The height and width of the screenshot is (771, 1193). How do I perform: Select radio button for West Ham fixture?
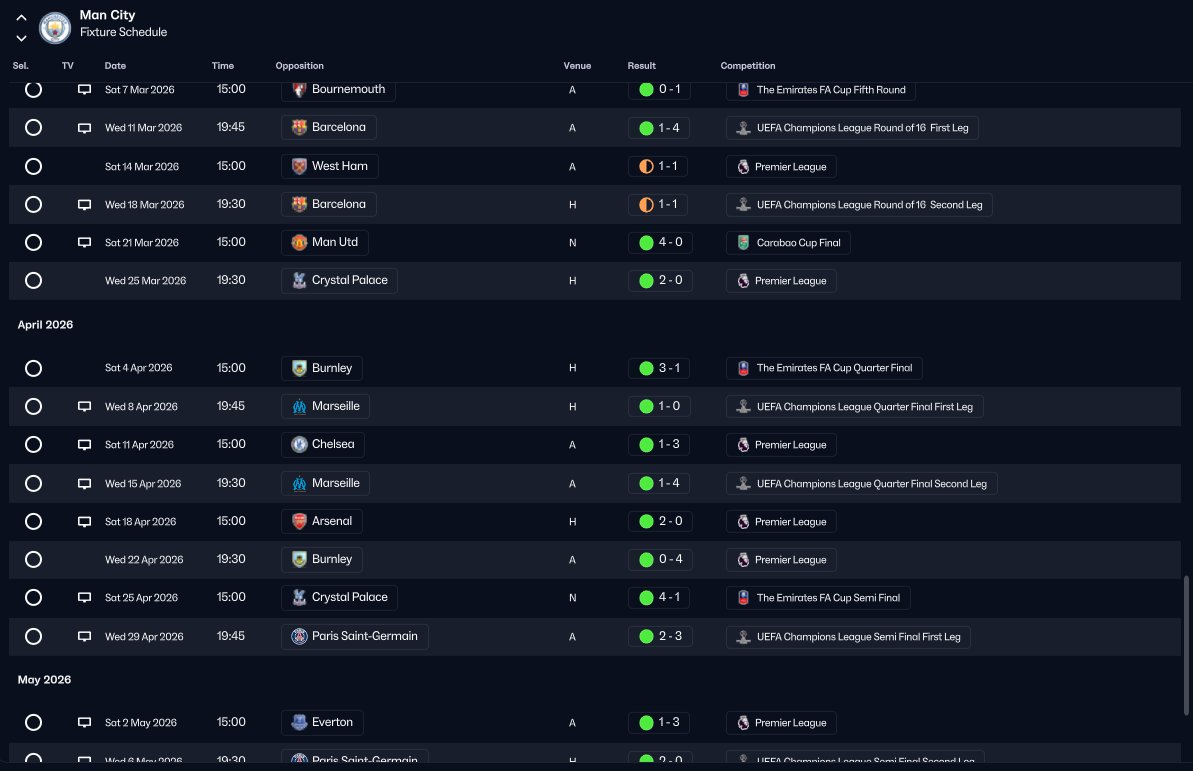[33, 166]
